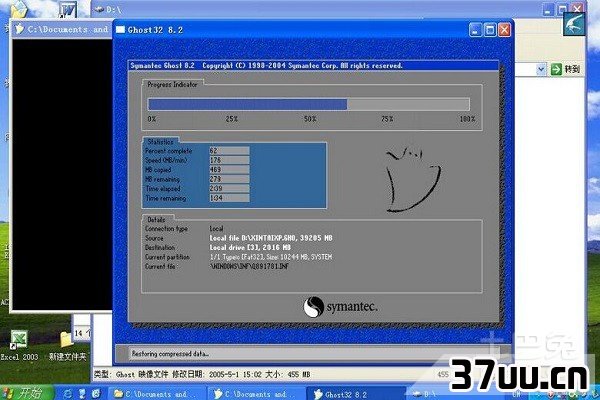Maximize the Ghost32 8.2 window
The width and height of the screenshot is (600, 400).
tap(490, 30)
